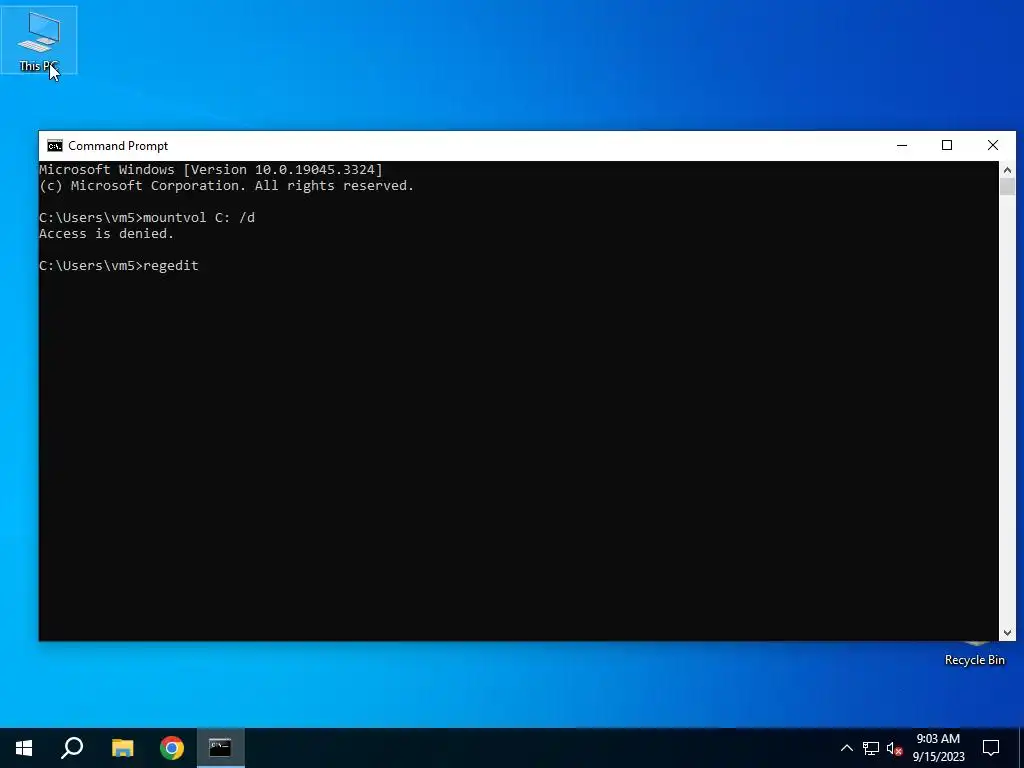Open network status tray icon
Viewport: 1024px width, 768px height.
pyautogui.click(x=871, y=748)
